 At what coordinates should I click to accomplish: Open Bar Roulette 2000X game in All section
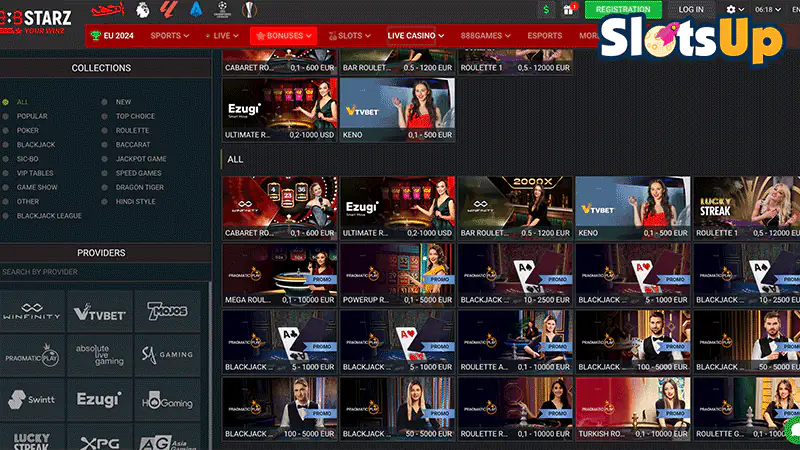coord(515,208)
